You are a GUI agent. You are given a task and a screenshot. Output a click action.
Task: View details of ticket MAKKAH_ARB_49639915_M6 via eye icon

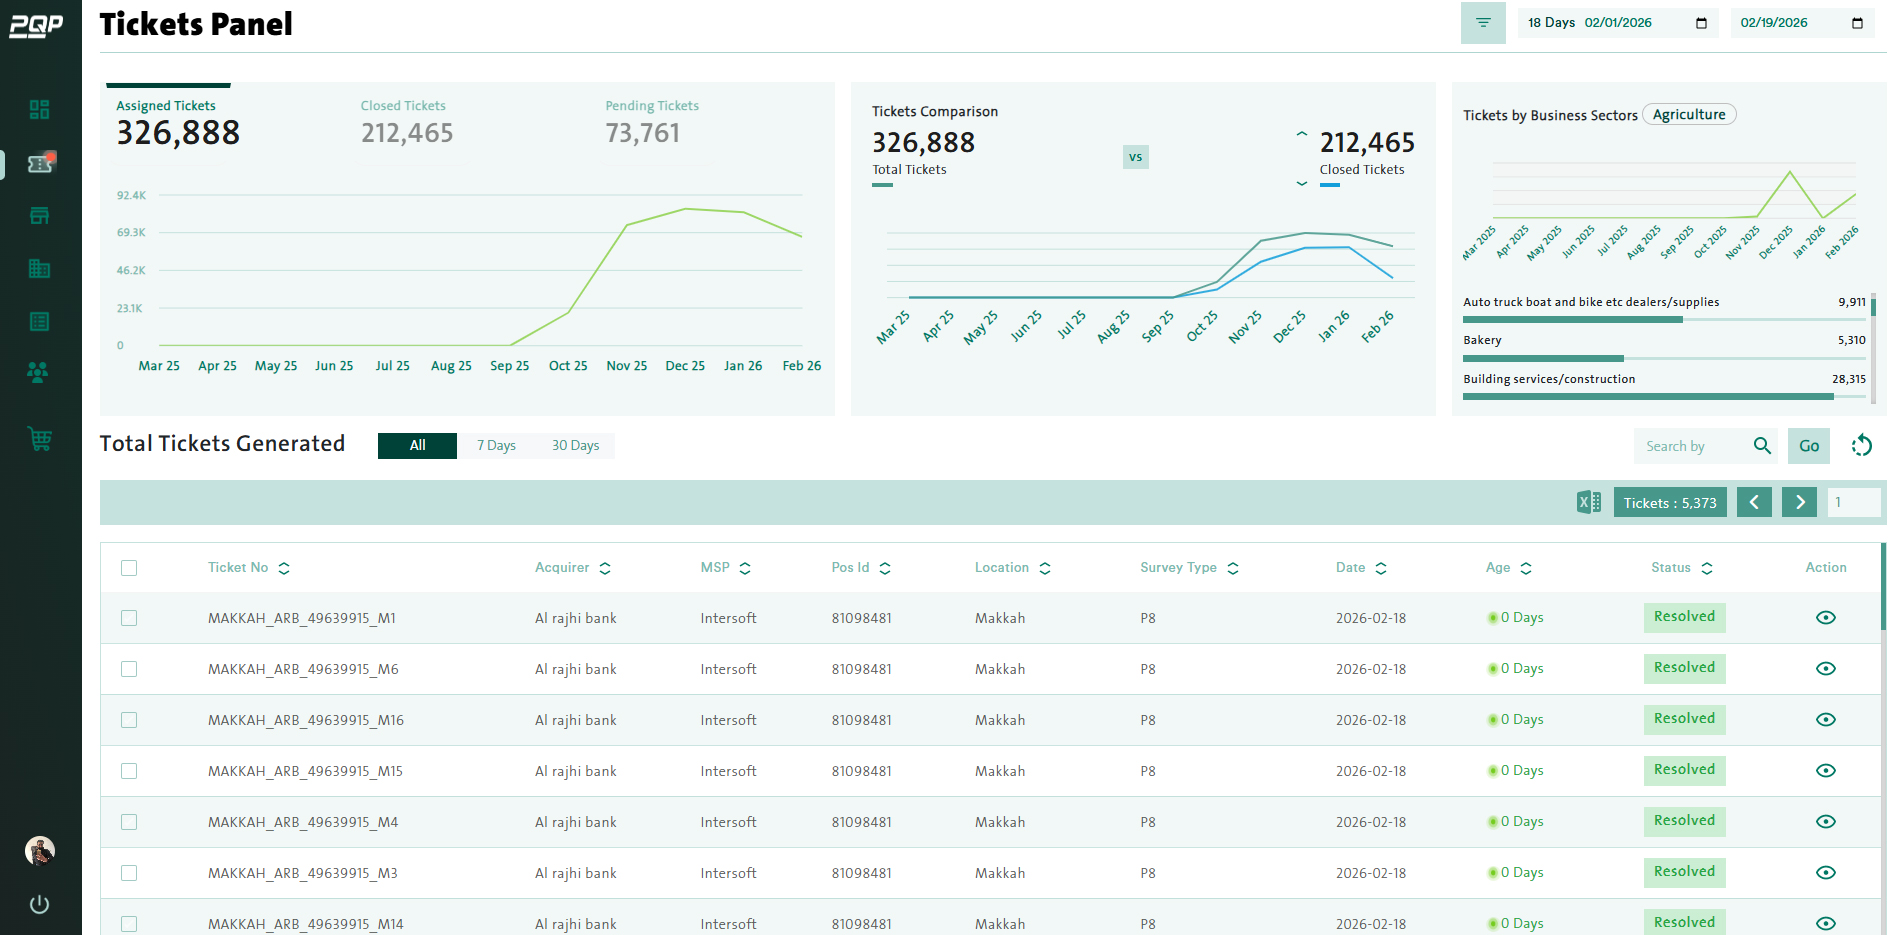pos(1825,668)
